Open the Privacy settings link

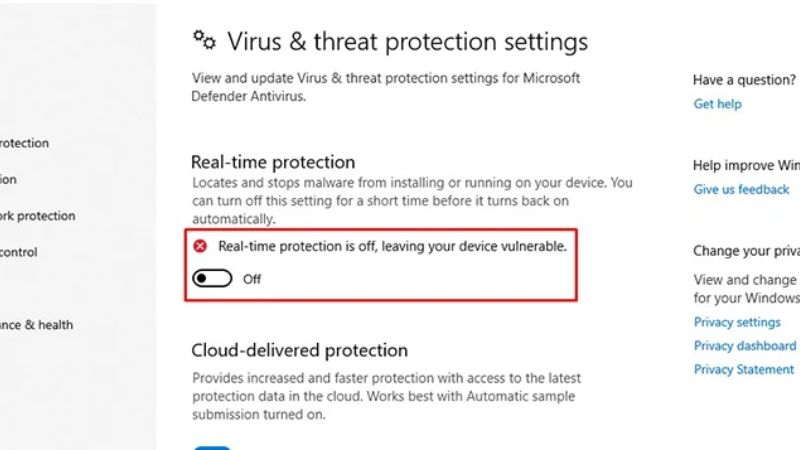[737, 322]
